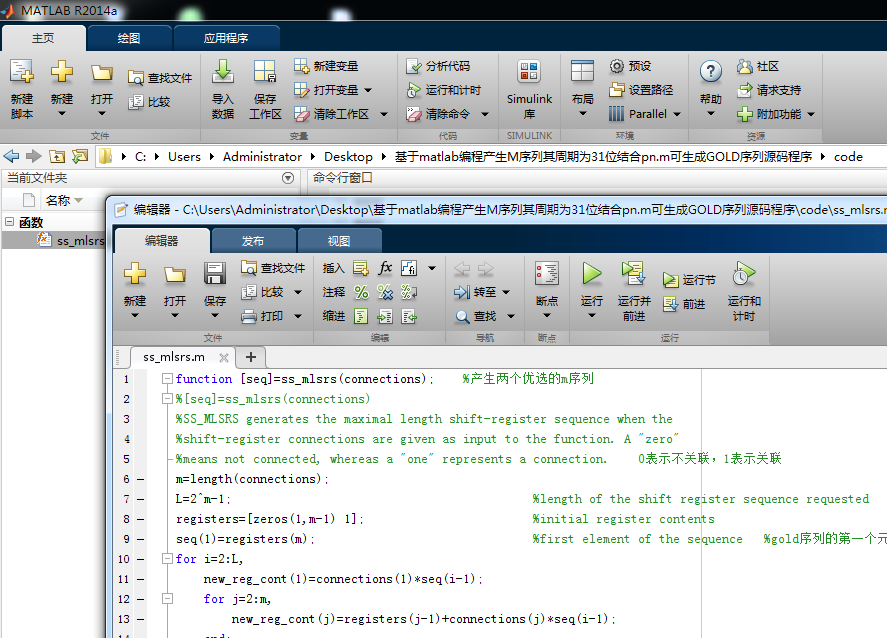
Task: Click editor Run and Time (运行和计时) clock icon
Action: click(743, 274)
